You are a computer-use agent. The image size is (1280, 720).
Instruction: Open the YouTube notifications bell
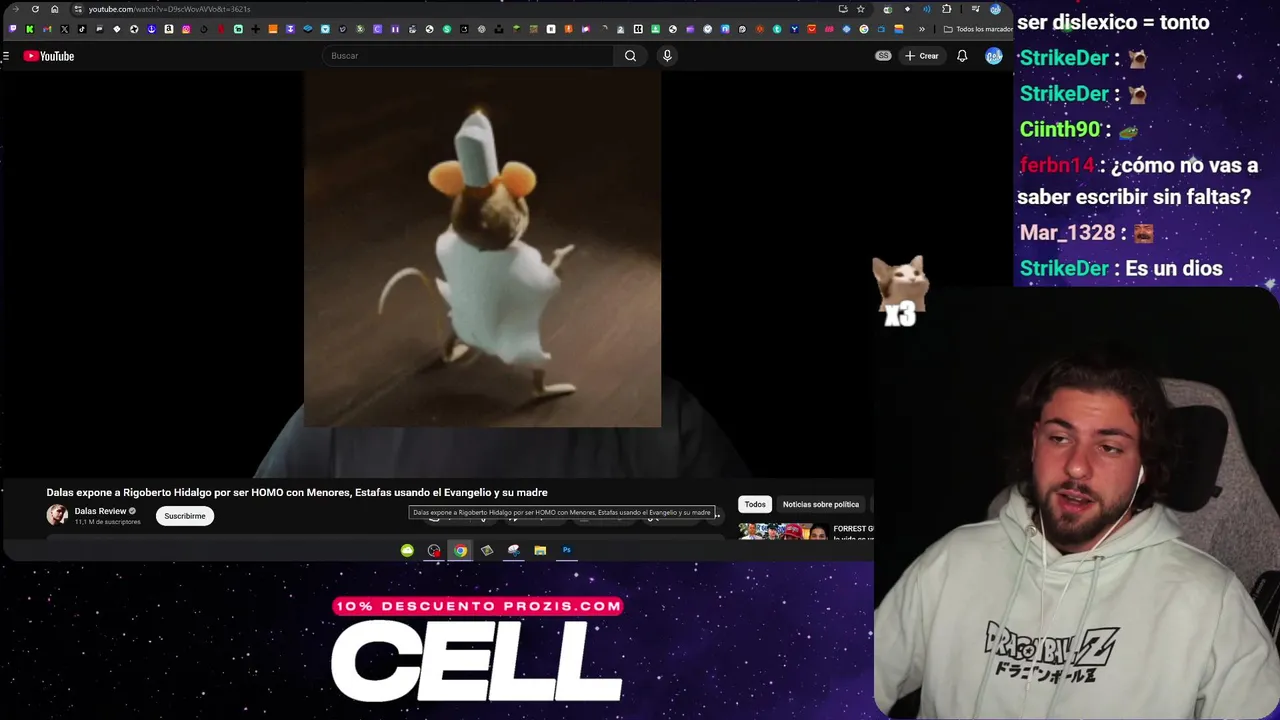[x=962, y=56]
